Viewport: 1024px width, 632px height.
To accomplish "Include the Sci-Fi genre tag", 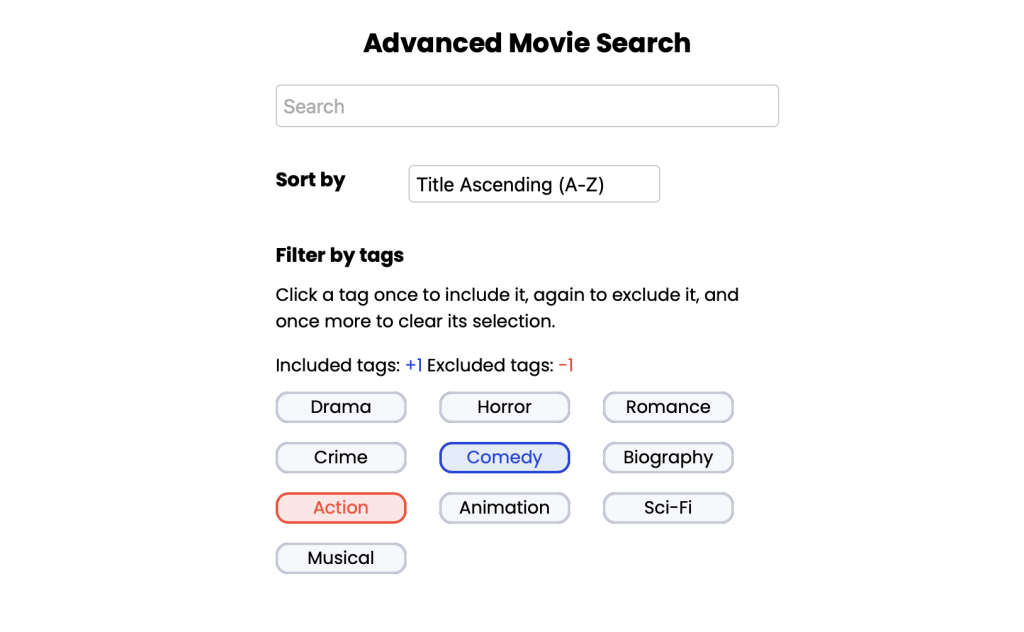I will (x=668, y=508).
